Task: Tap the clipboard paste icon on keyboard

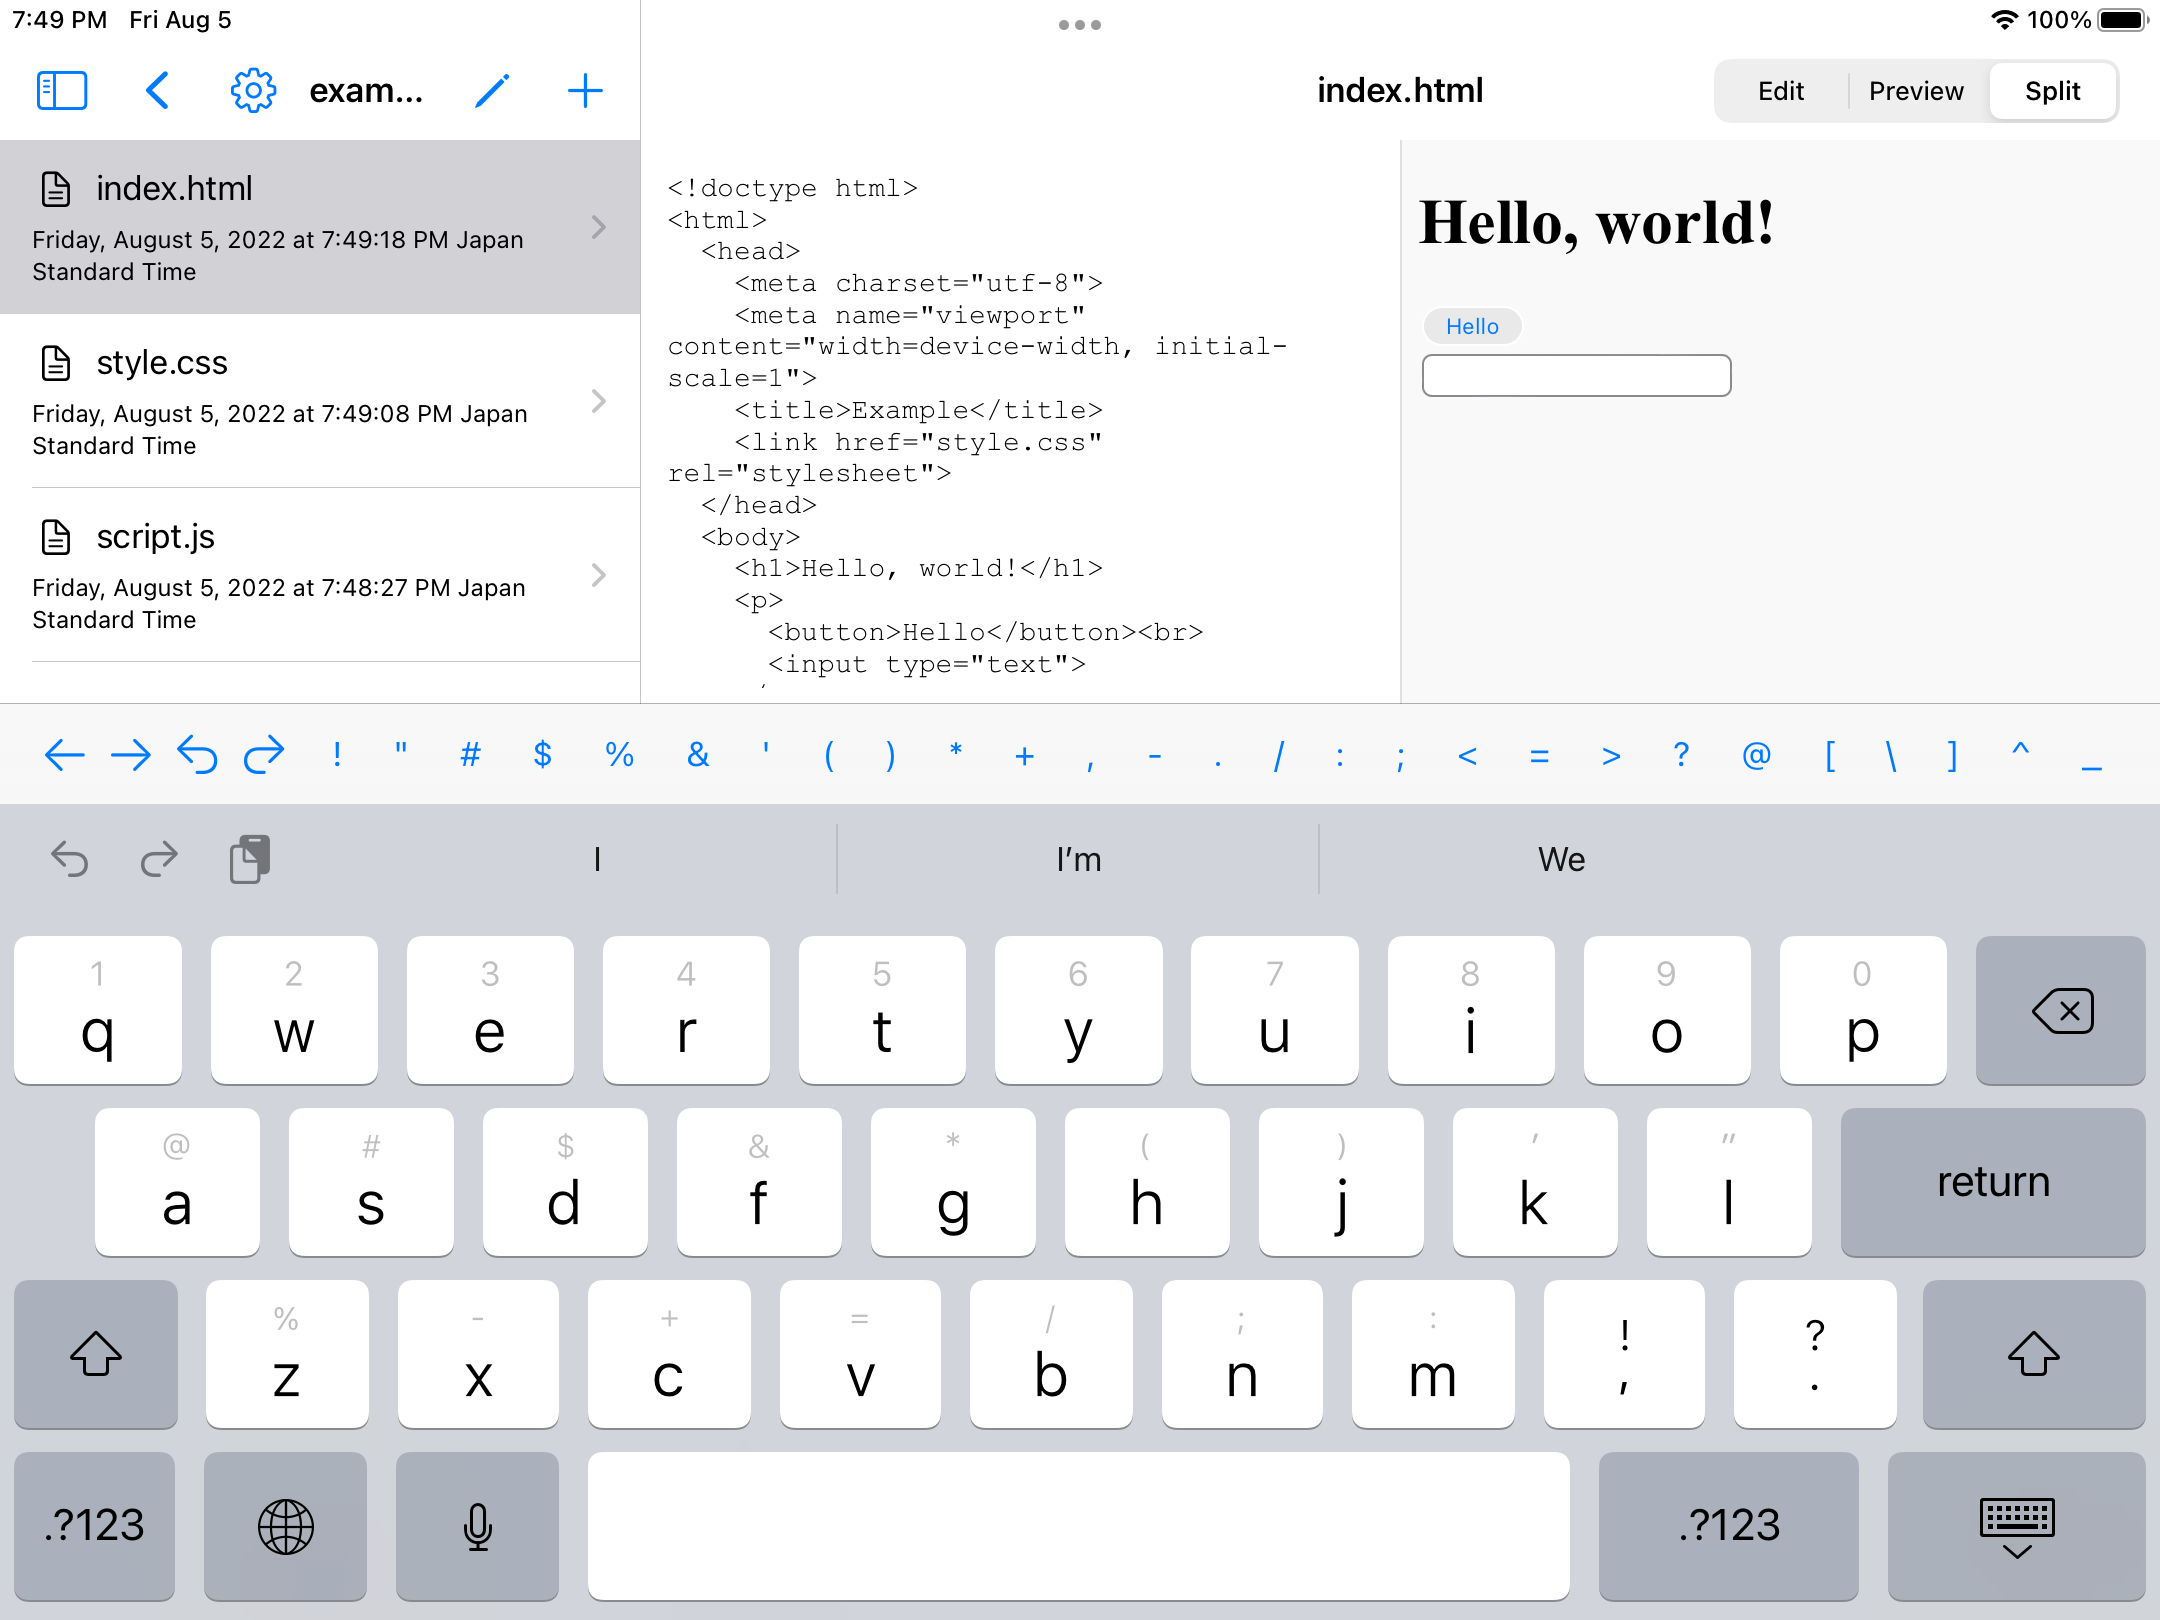Action: point(250,859)
